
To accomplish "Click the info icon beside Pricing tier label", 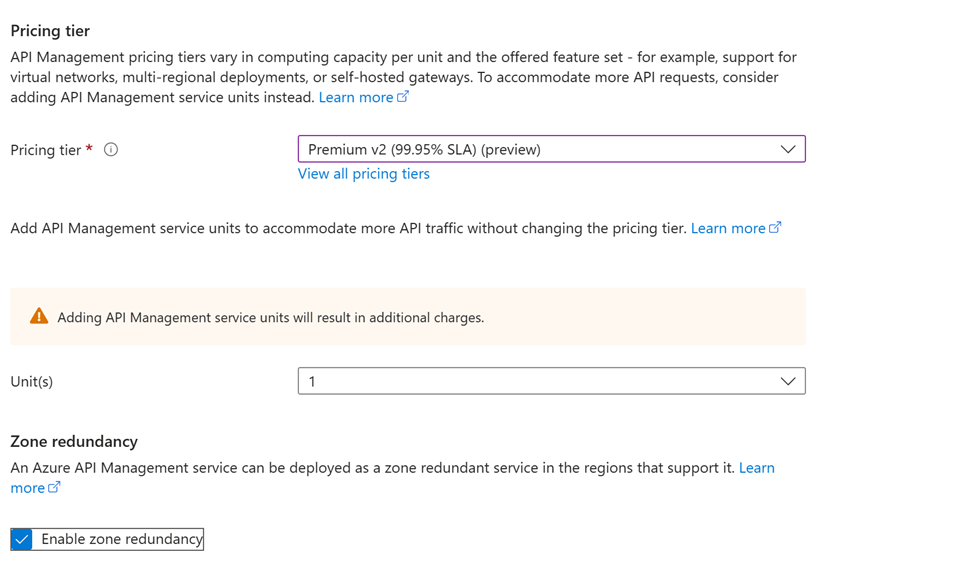I will point(111,150).
